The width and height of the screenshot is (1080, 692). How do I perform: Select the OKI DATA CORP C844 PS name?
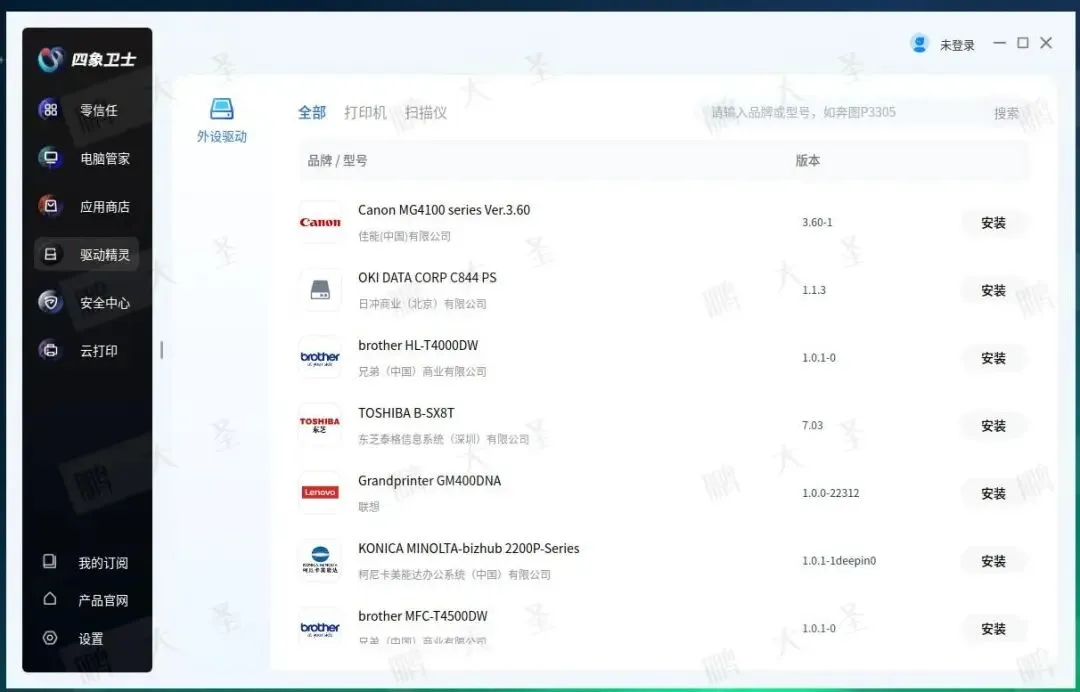click(x=427, y=277)
